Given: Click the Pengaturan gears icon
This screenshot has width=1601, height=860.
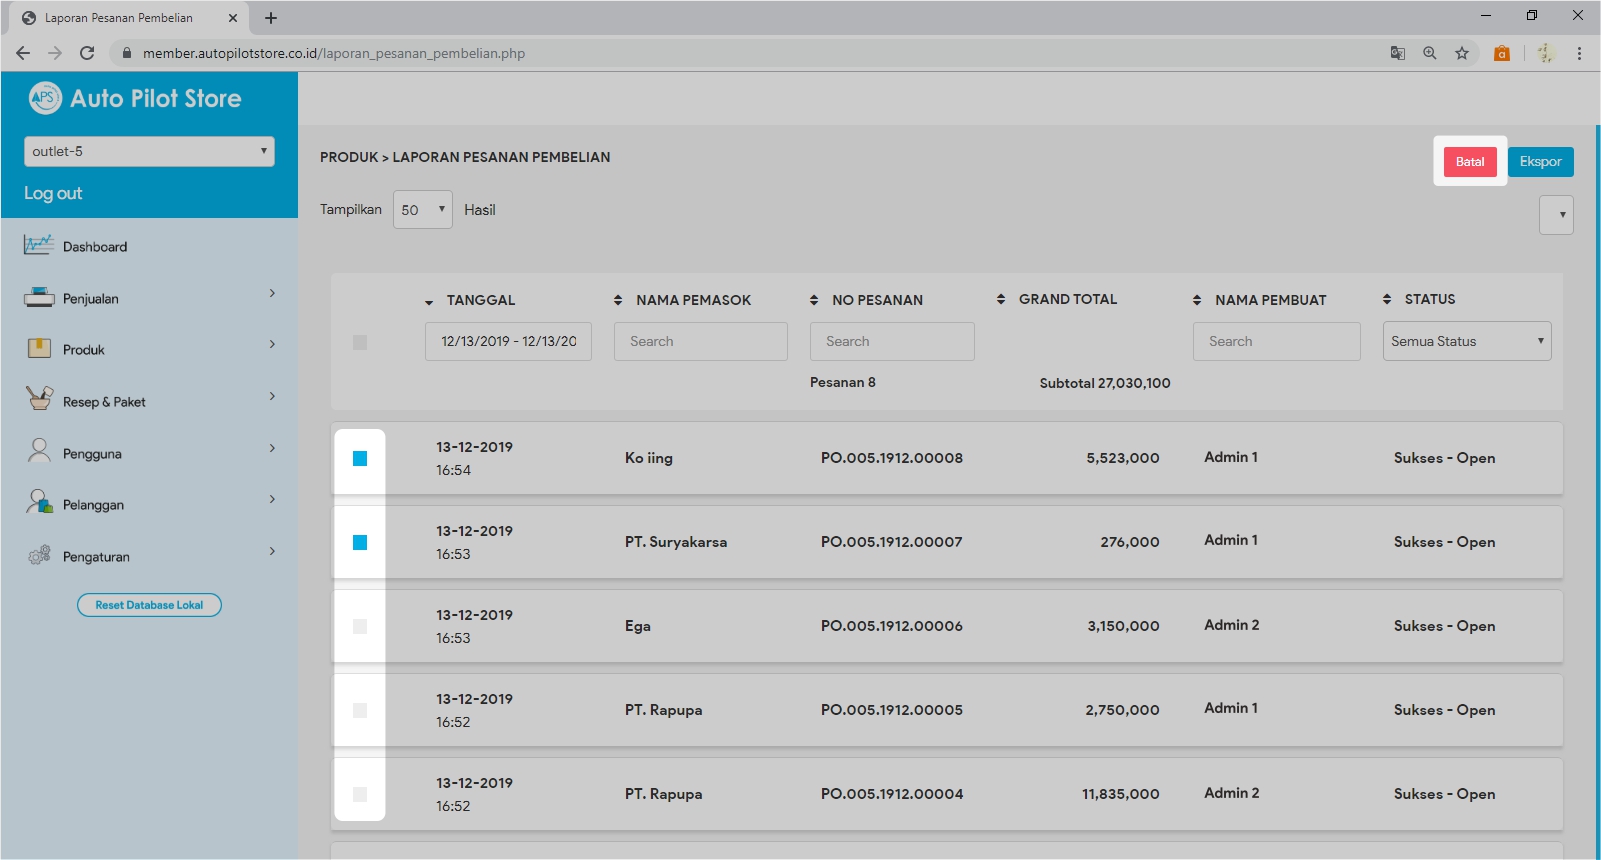Looking at the screenshot, I should (x=39, y=555).
